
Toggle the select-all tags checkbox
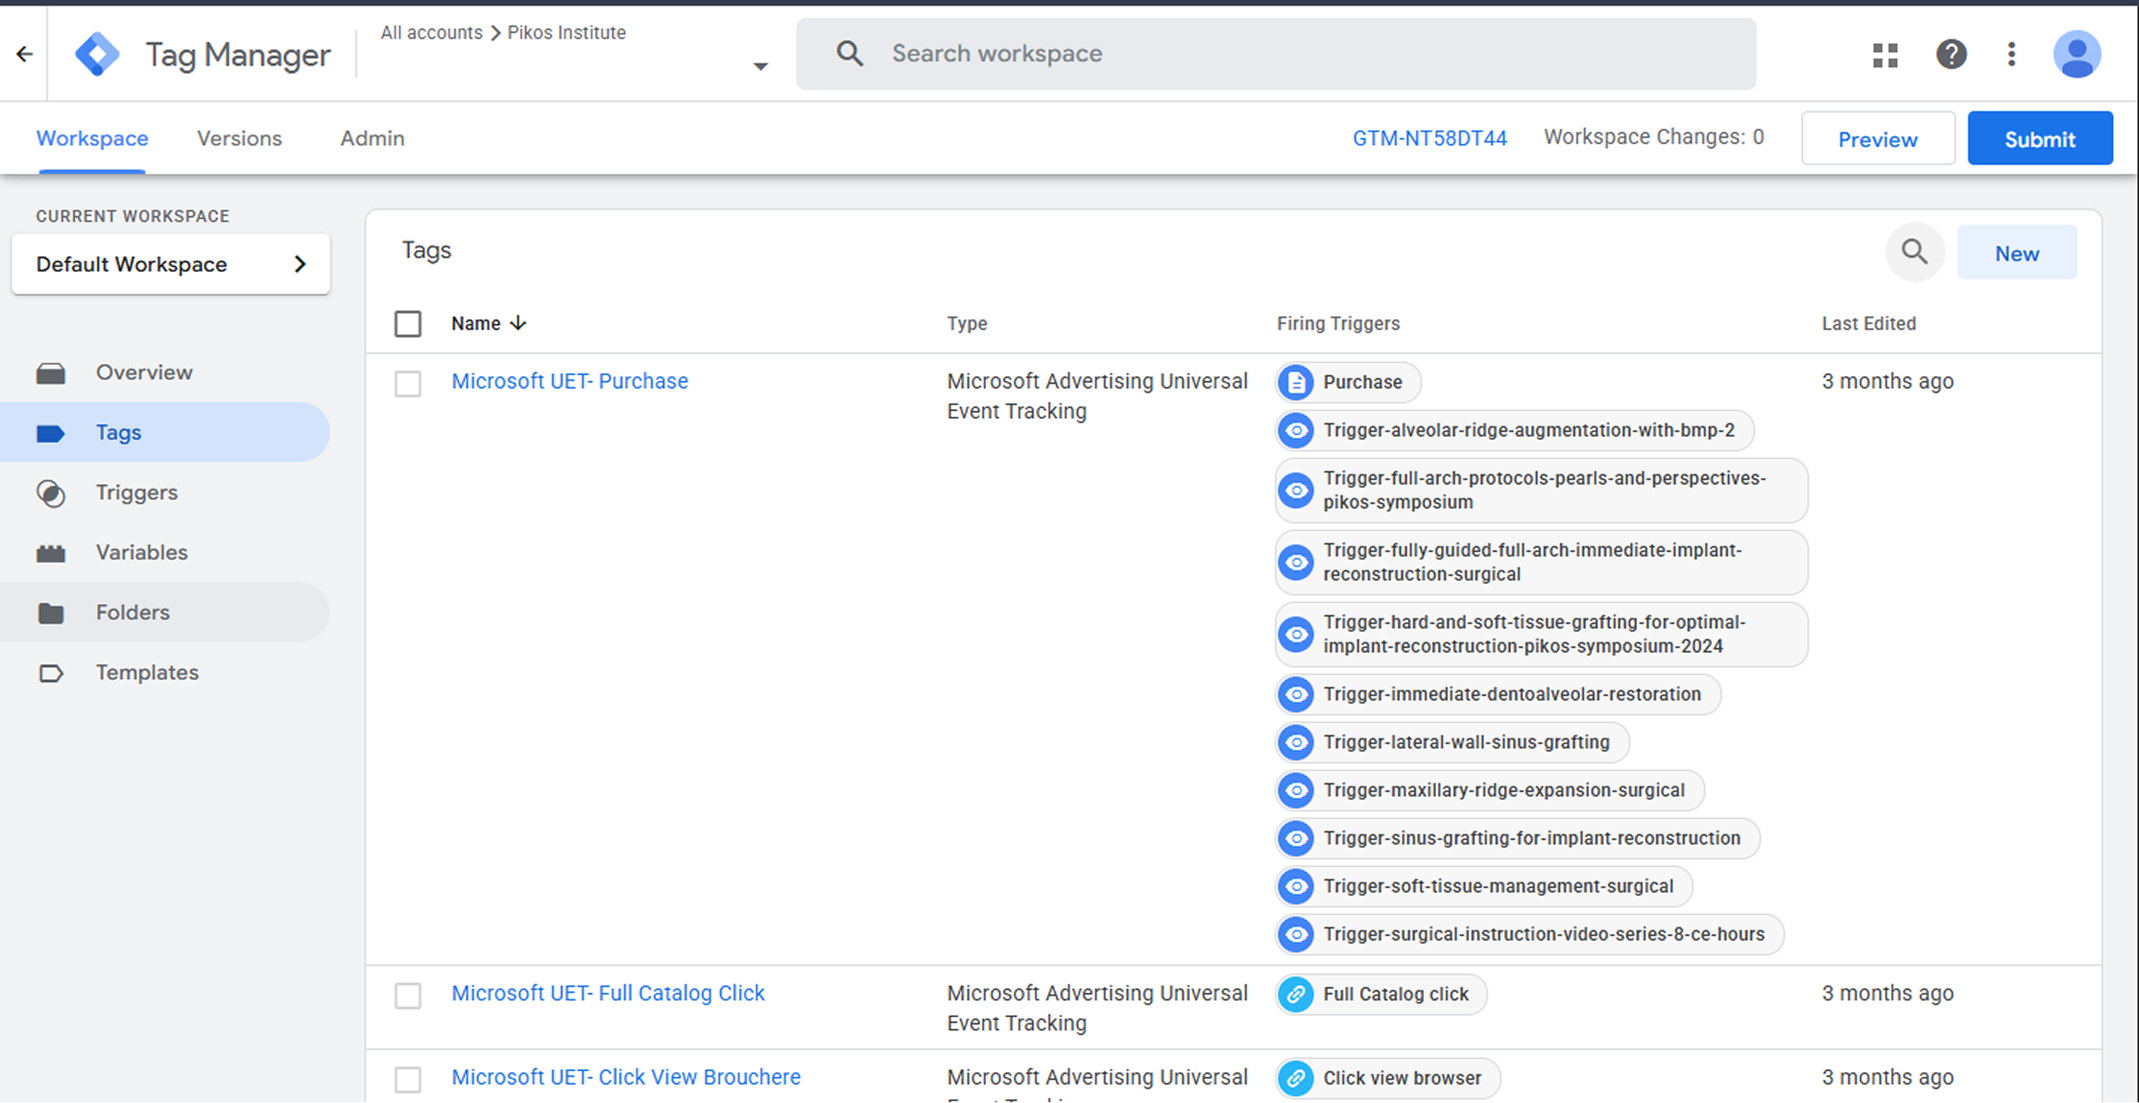pyautogui.click(x=408, y=324)
